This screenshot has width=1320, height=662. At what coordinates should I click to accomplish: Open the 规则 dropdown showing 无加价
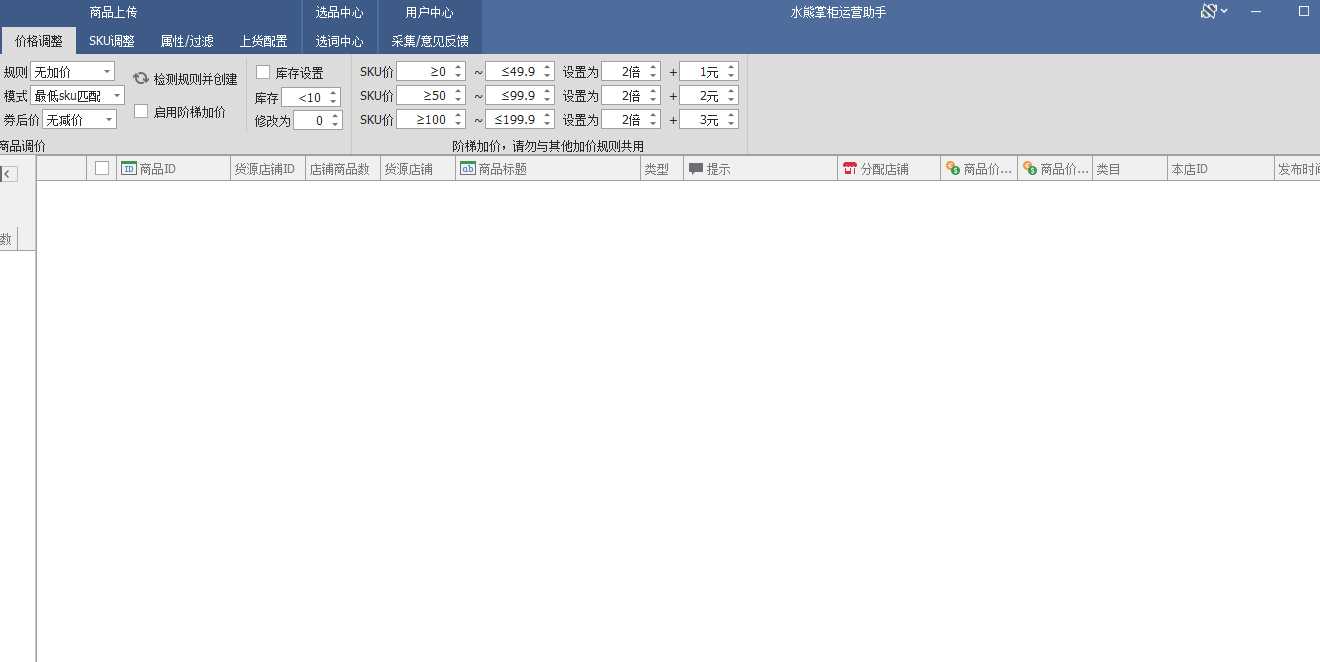click(72, 72)
